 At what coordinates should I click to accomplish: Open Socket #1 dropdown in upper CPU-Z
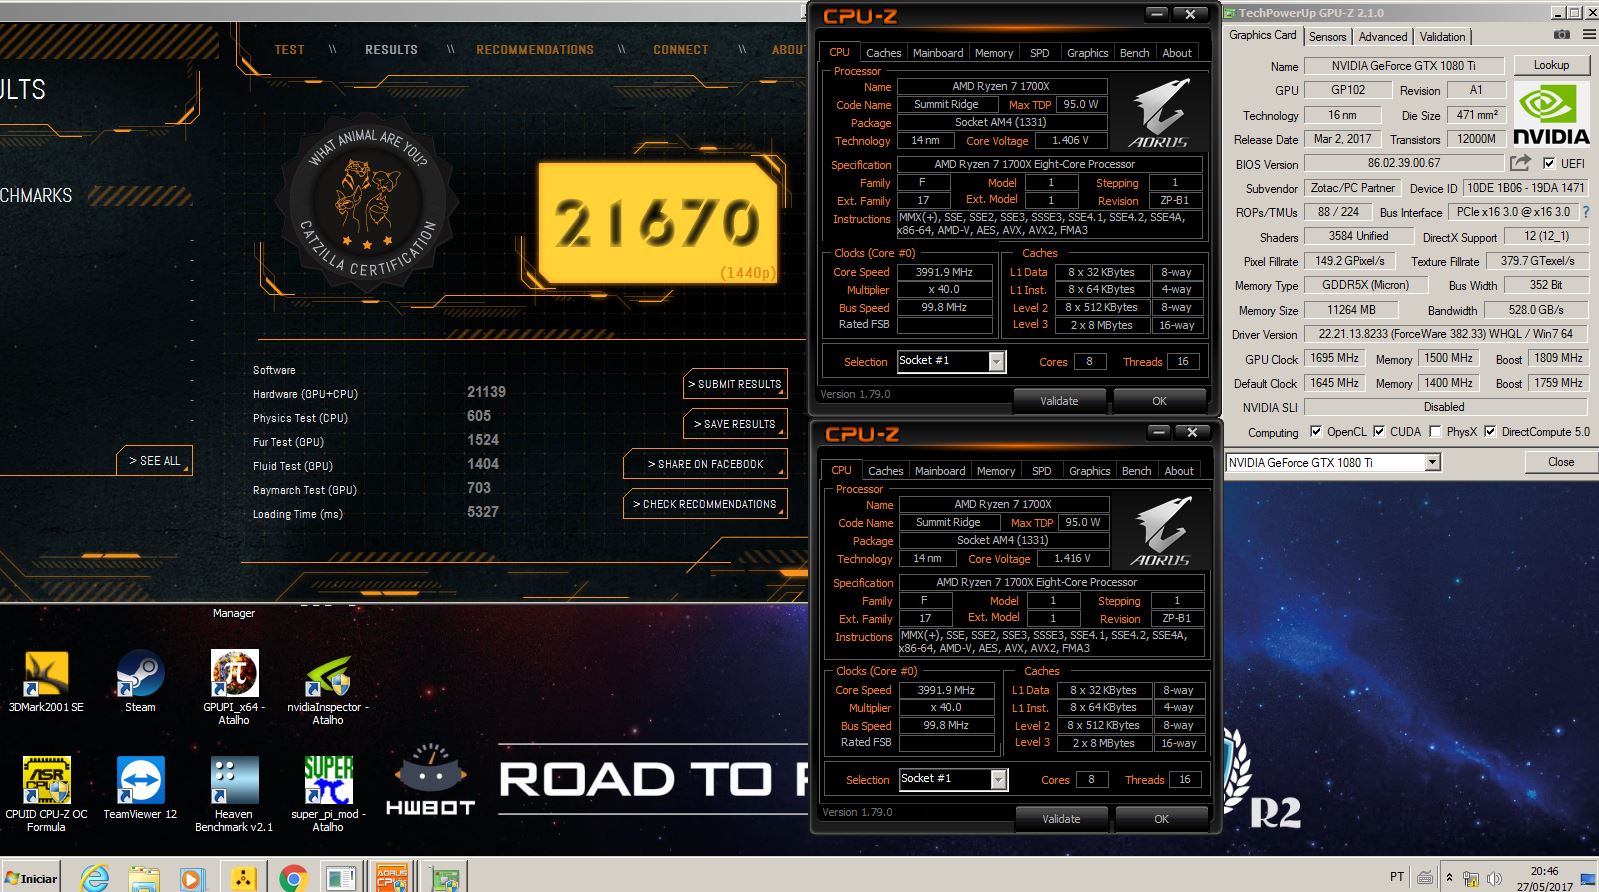pos(997,362)
